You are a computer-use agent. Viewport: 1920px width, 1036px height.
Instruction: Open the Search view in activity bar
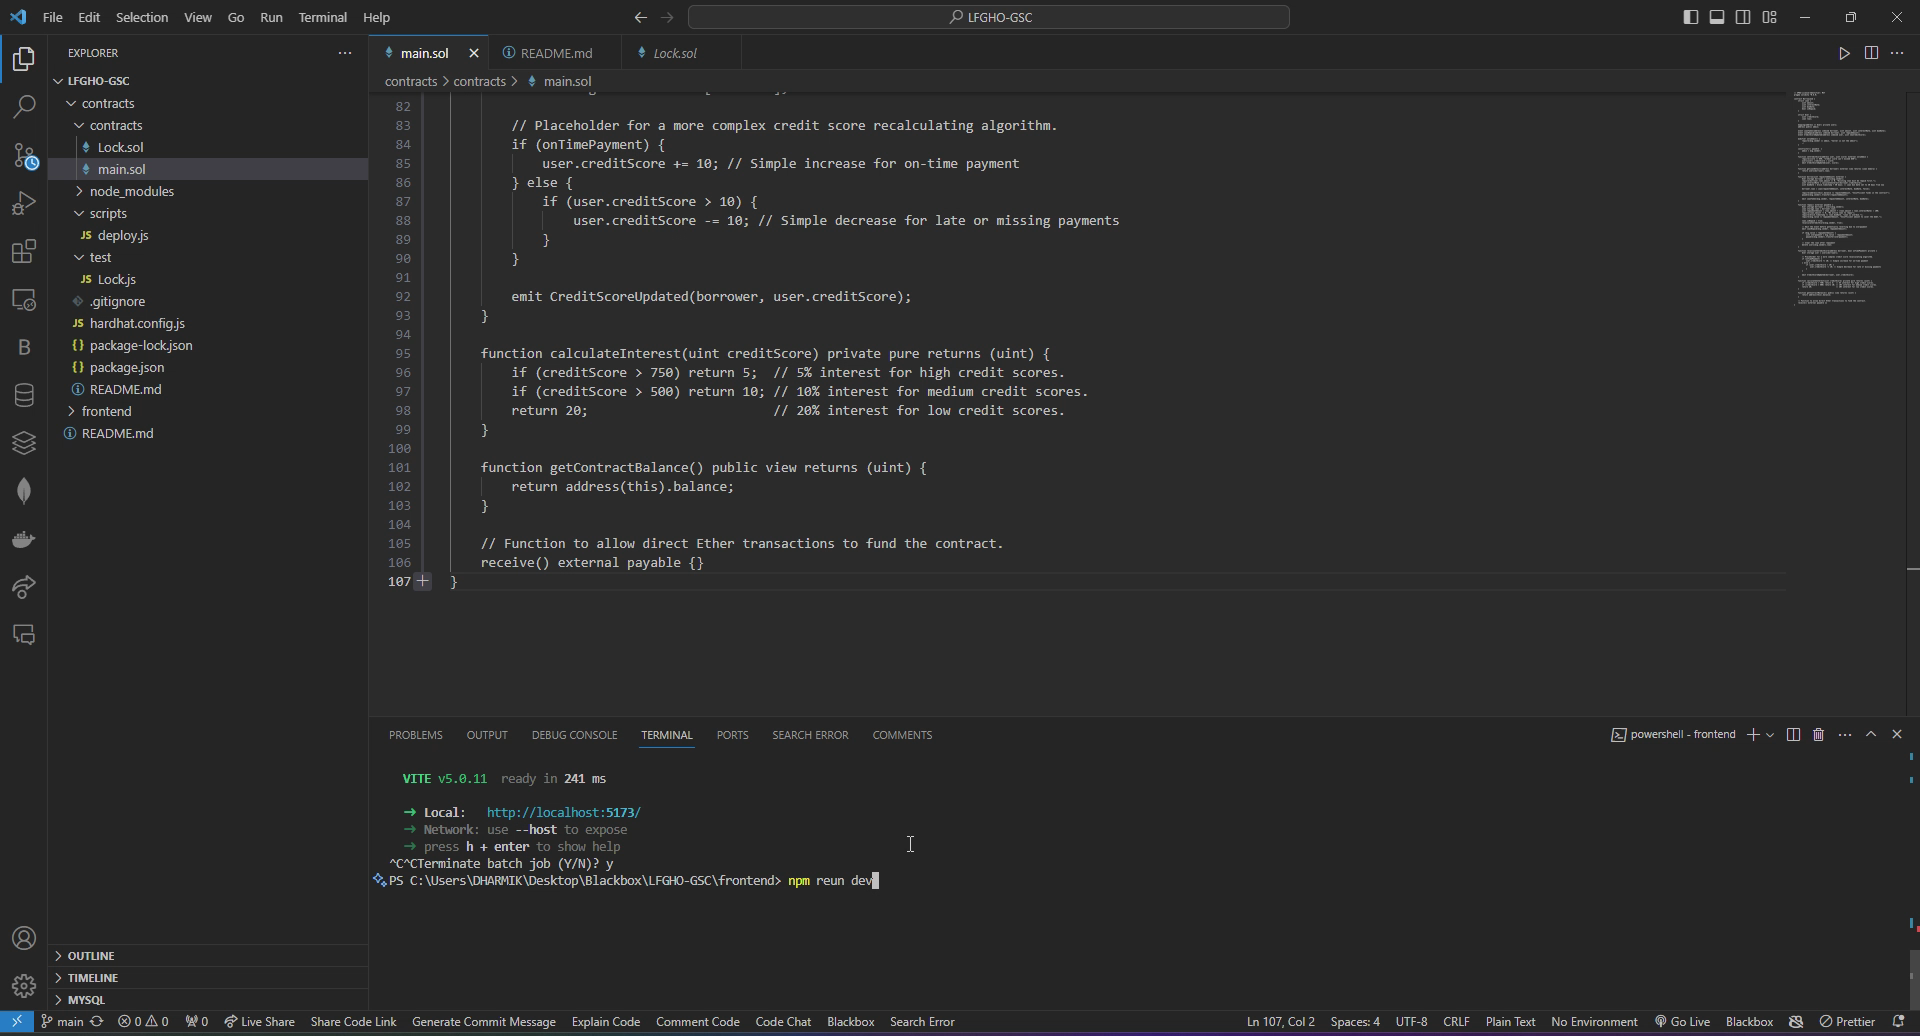24,107
